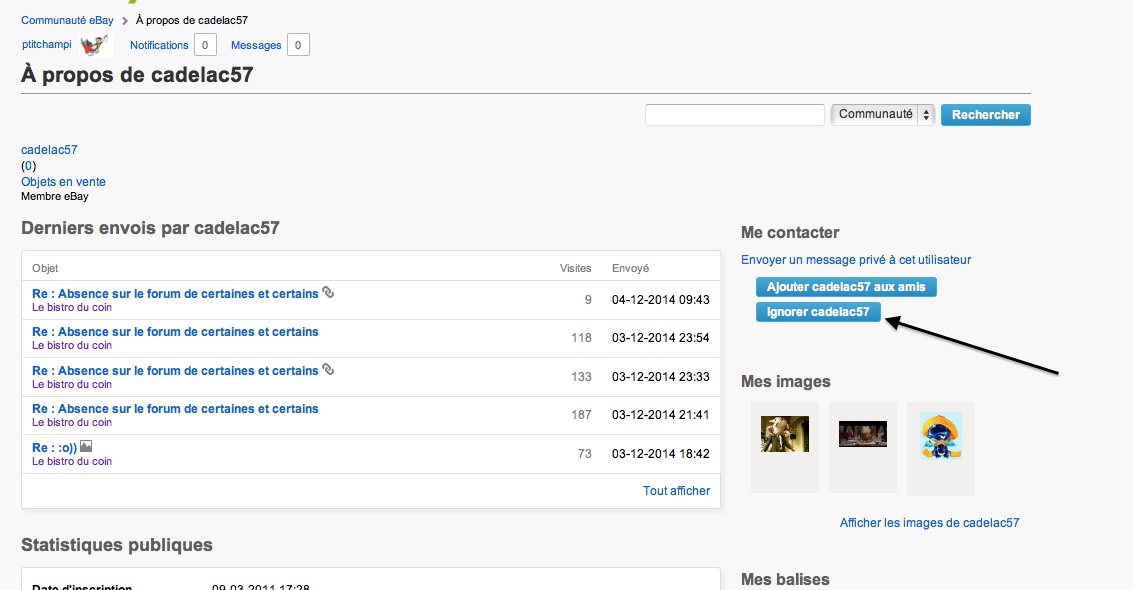Screen dimensions: 1133x590
Task: Click the Rechercher button
Action: (986, 115)
